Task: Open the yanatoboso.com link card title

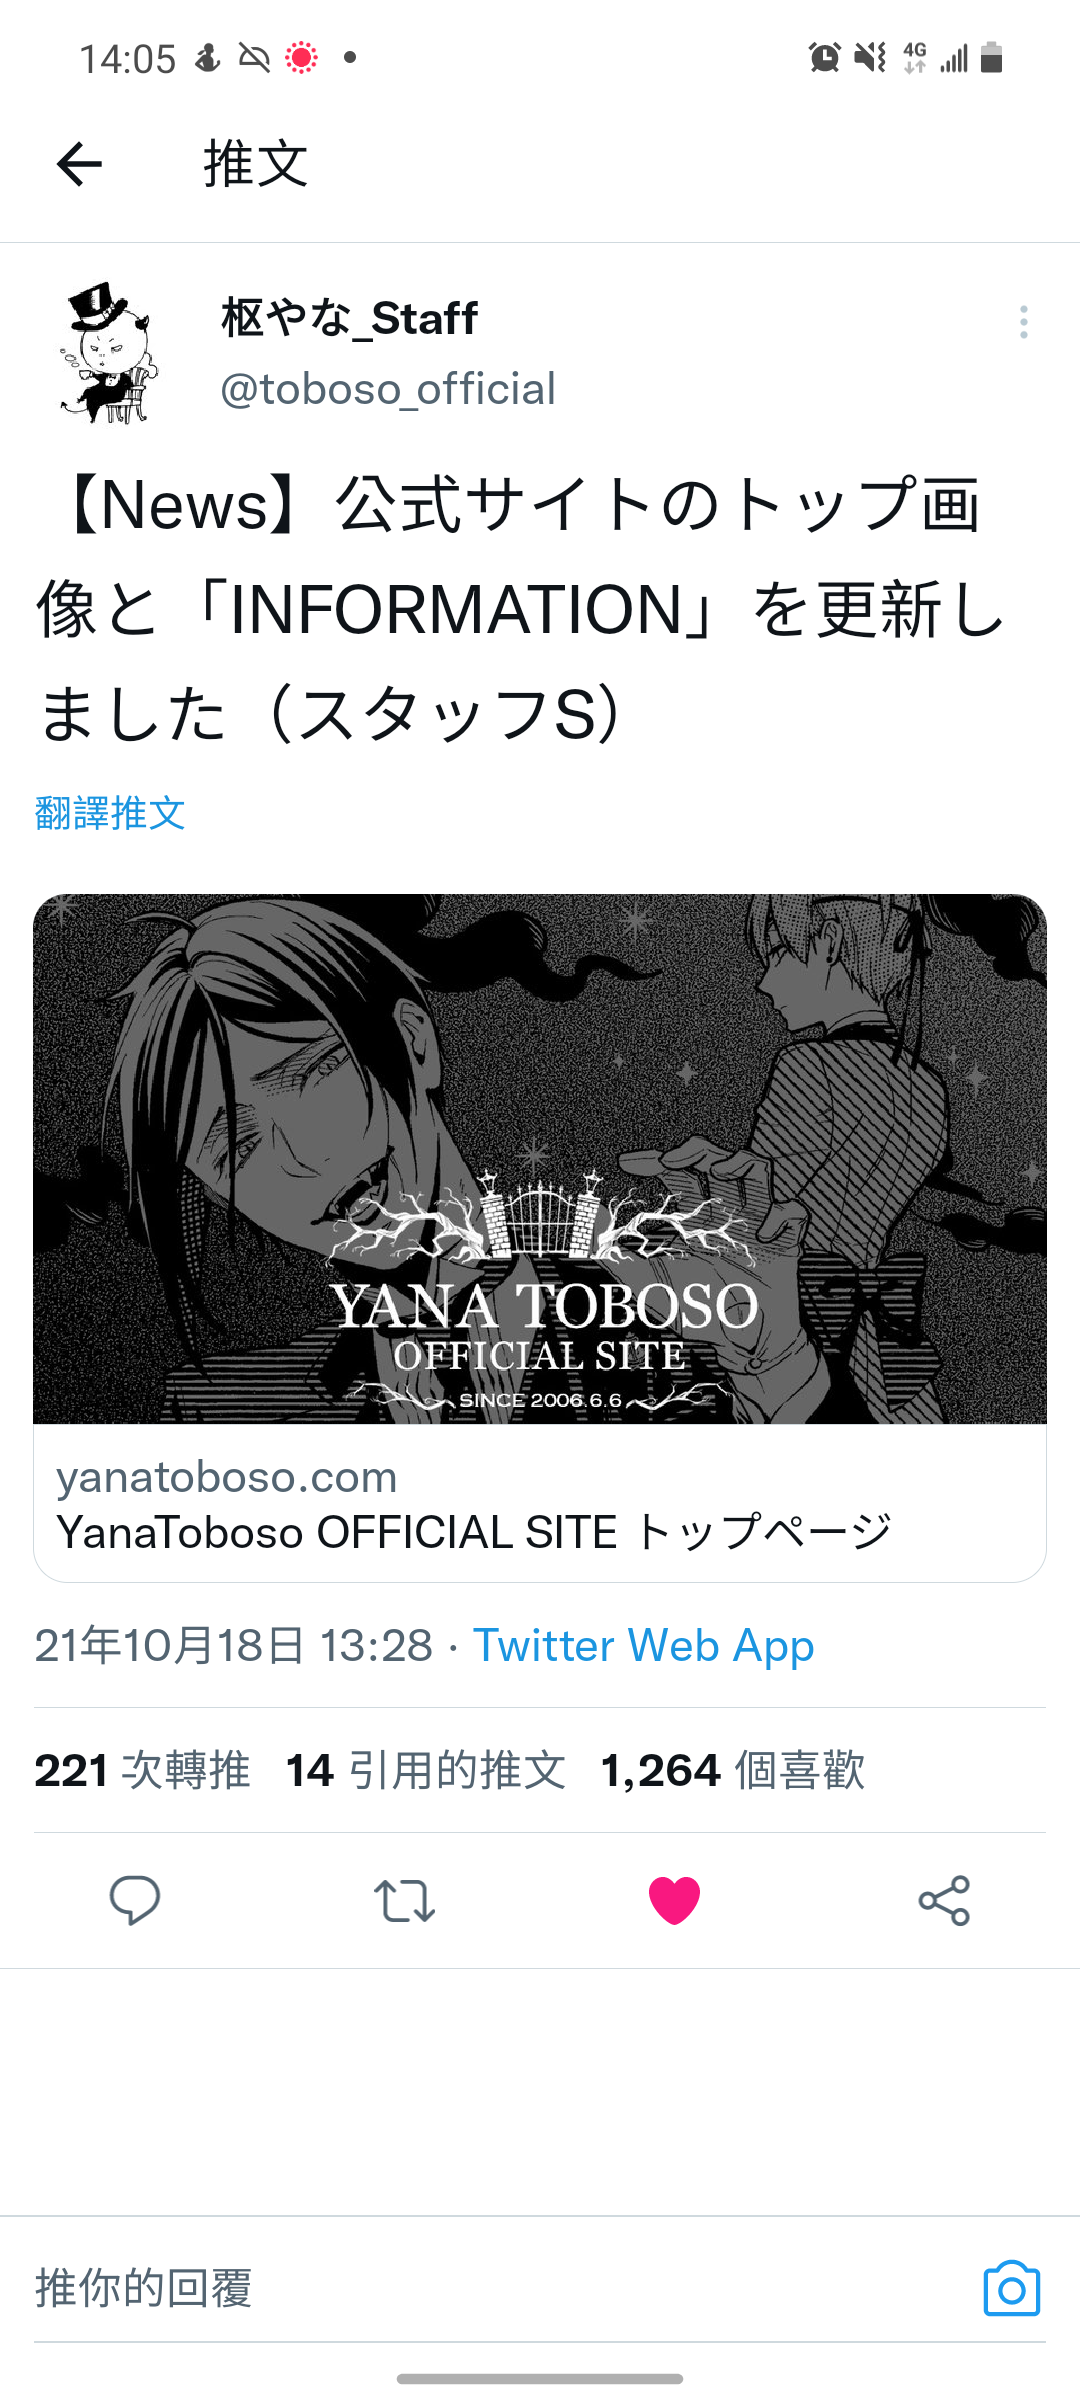Action: pos(473,1532)
